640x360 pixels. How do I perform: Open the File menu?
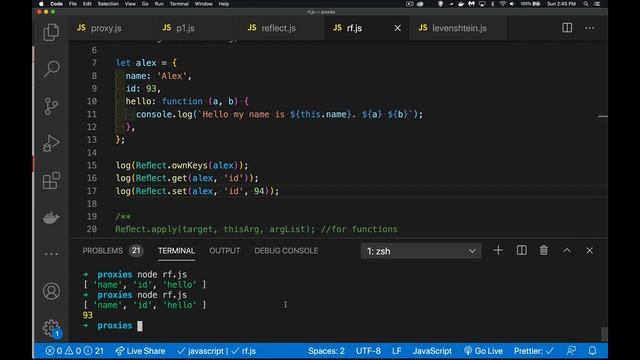(x=73, y=4)
